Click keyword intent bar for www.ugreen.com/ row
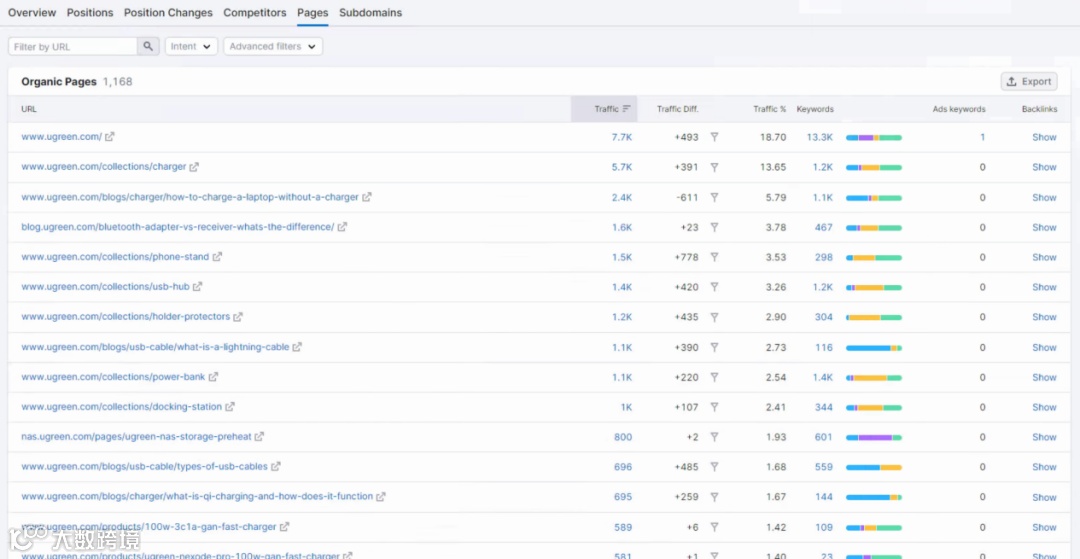Screen dimensions: 1080x559 [873, 138]
